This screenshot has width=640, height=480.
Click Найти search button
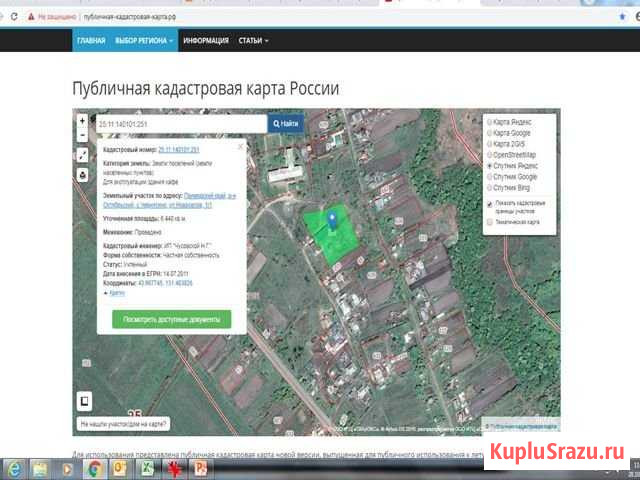(286, 124)
